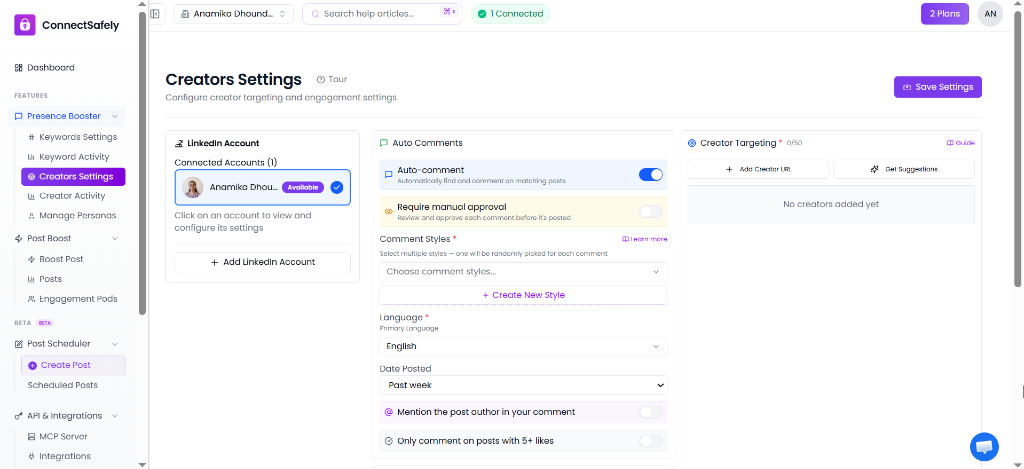The height and width of the screenshot is (469, 1024).
Task: Click the MCP Server icon
Action: [x=31, y=436]
